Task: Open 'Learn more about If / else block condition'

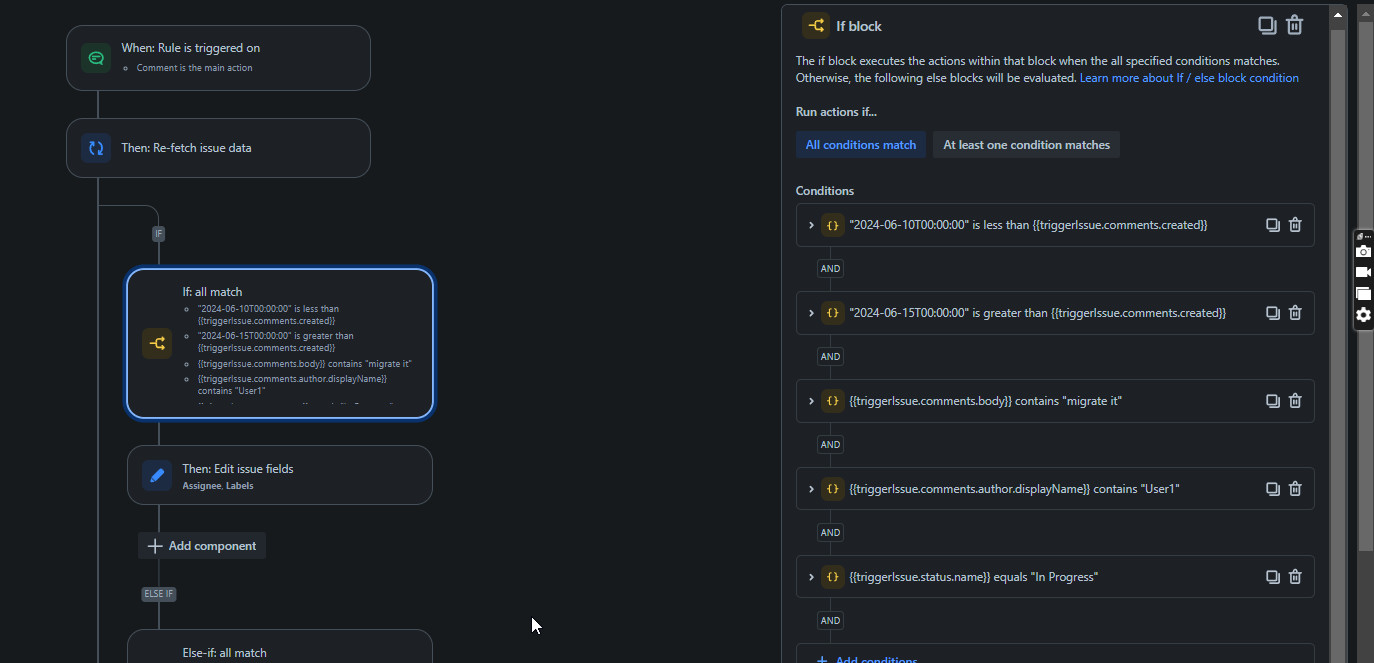Action: pos(1189,78)
